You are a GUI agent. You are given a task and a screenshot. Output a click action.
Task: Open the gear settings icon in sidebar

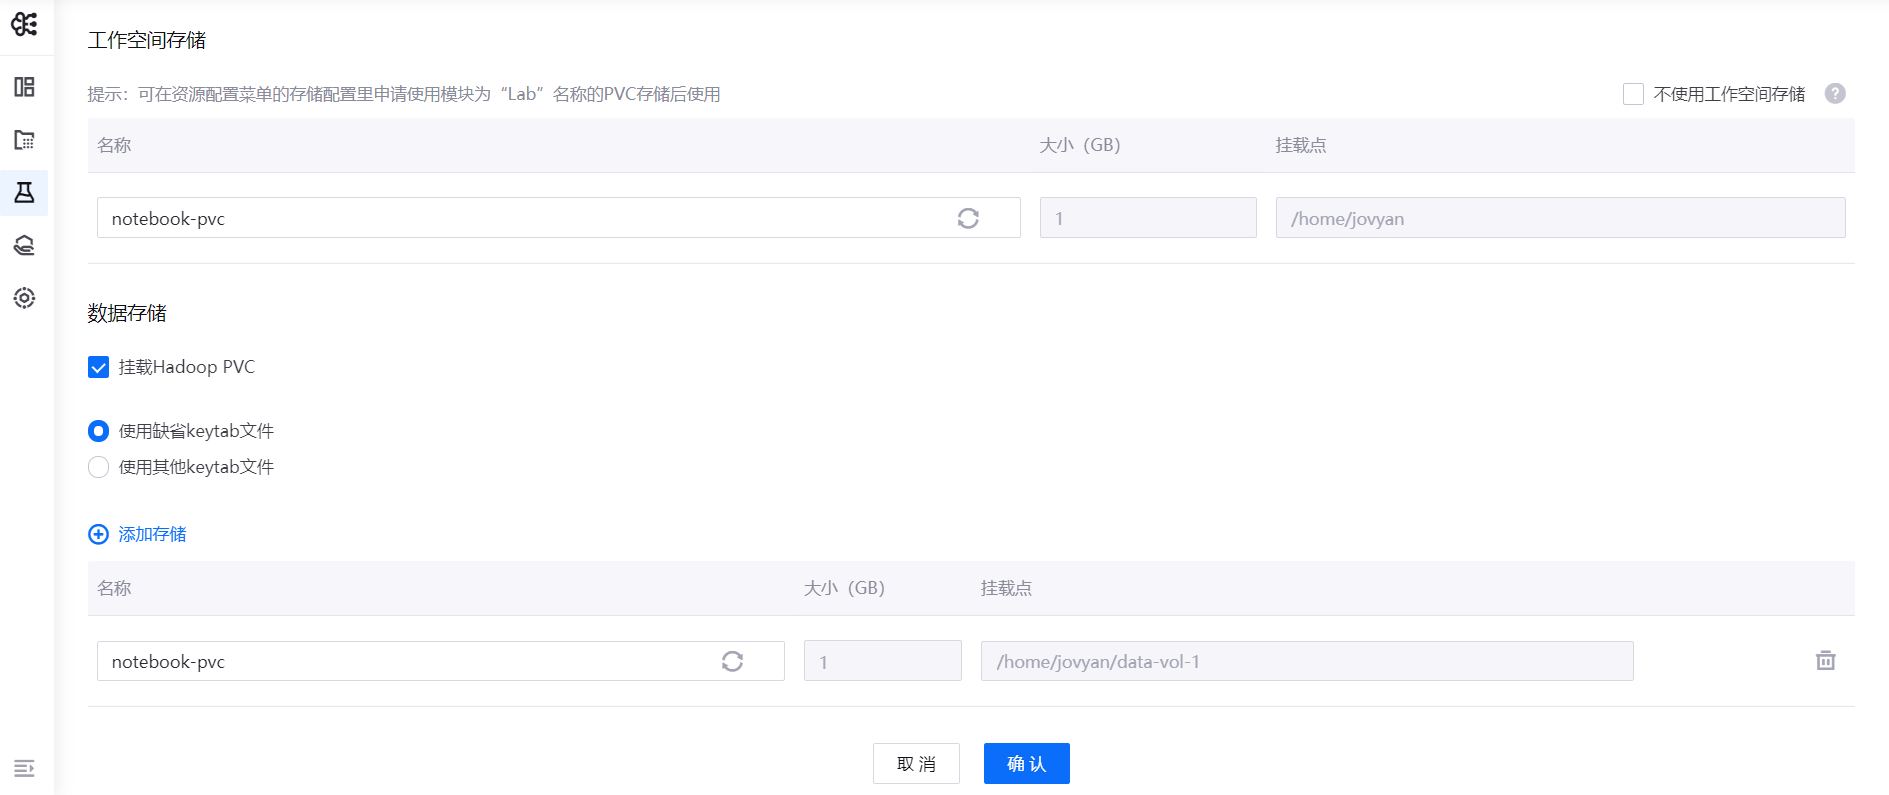[x=24, y=298]
